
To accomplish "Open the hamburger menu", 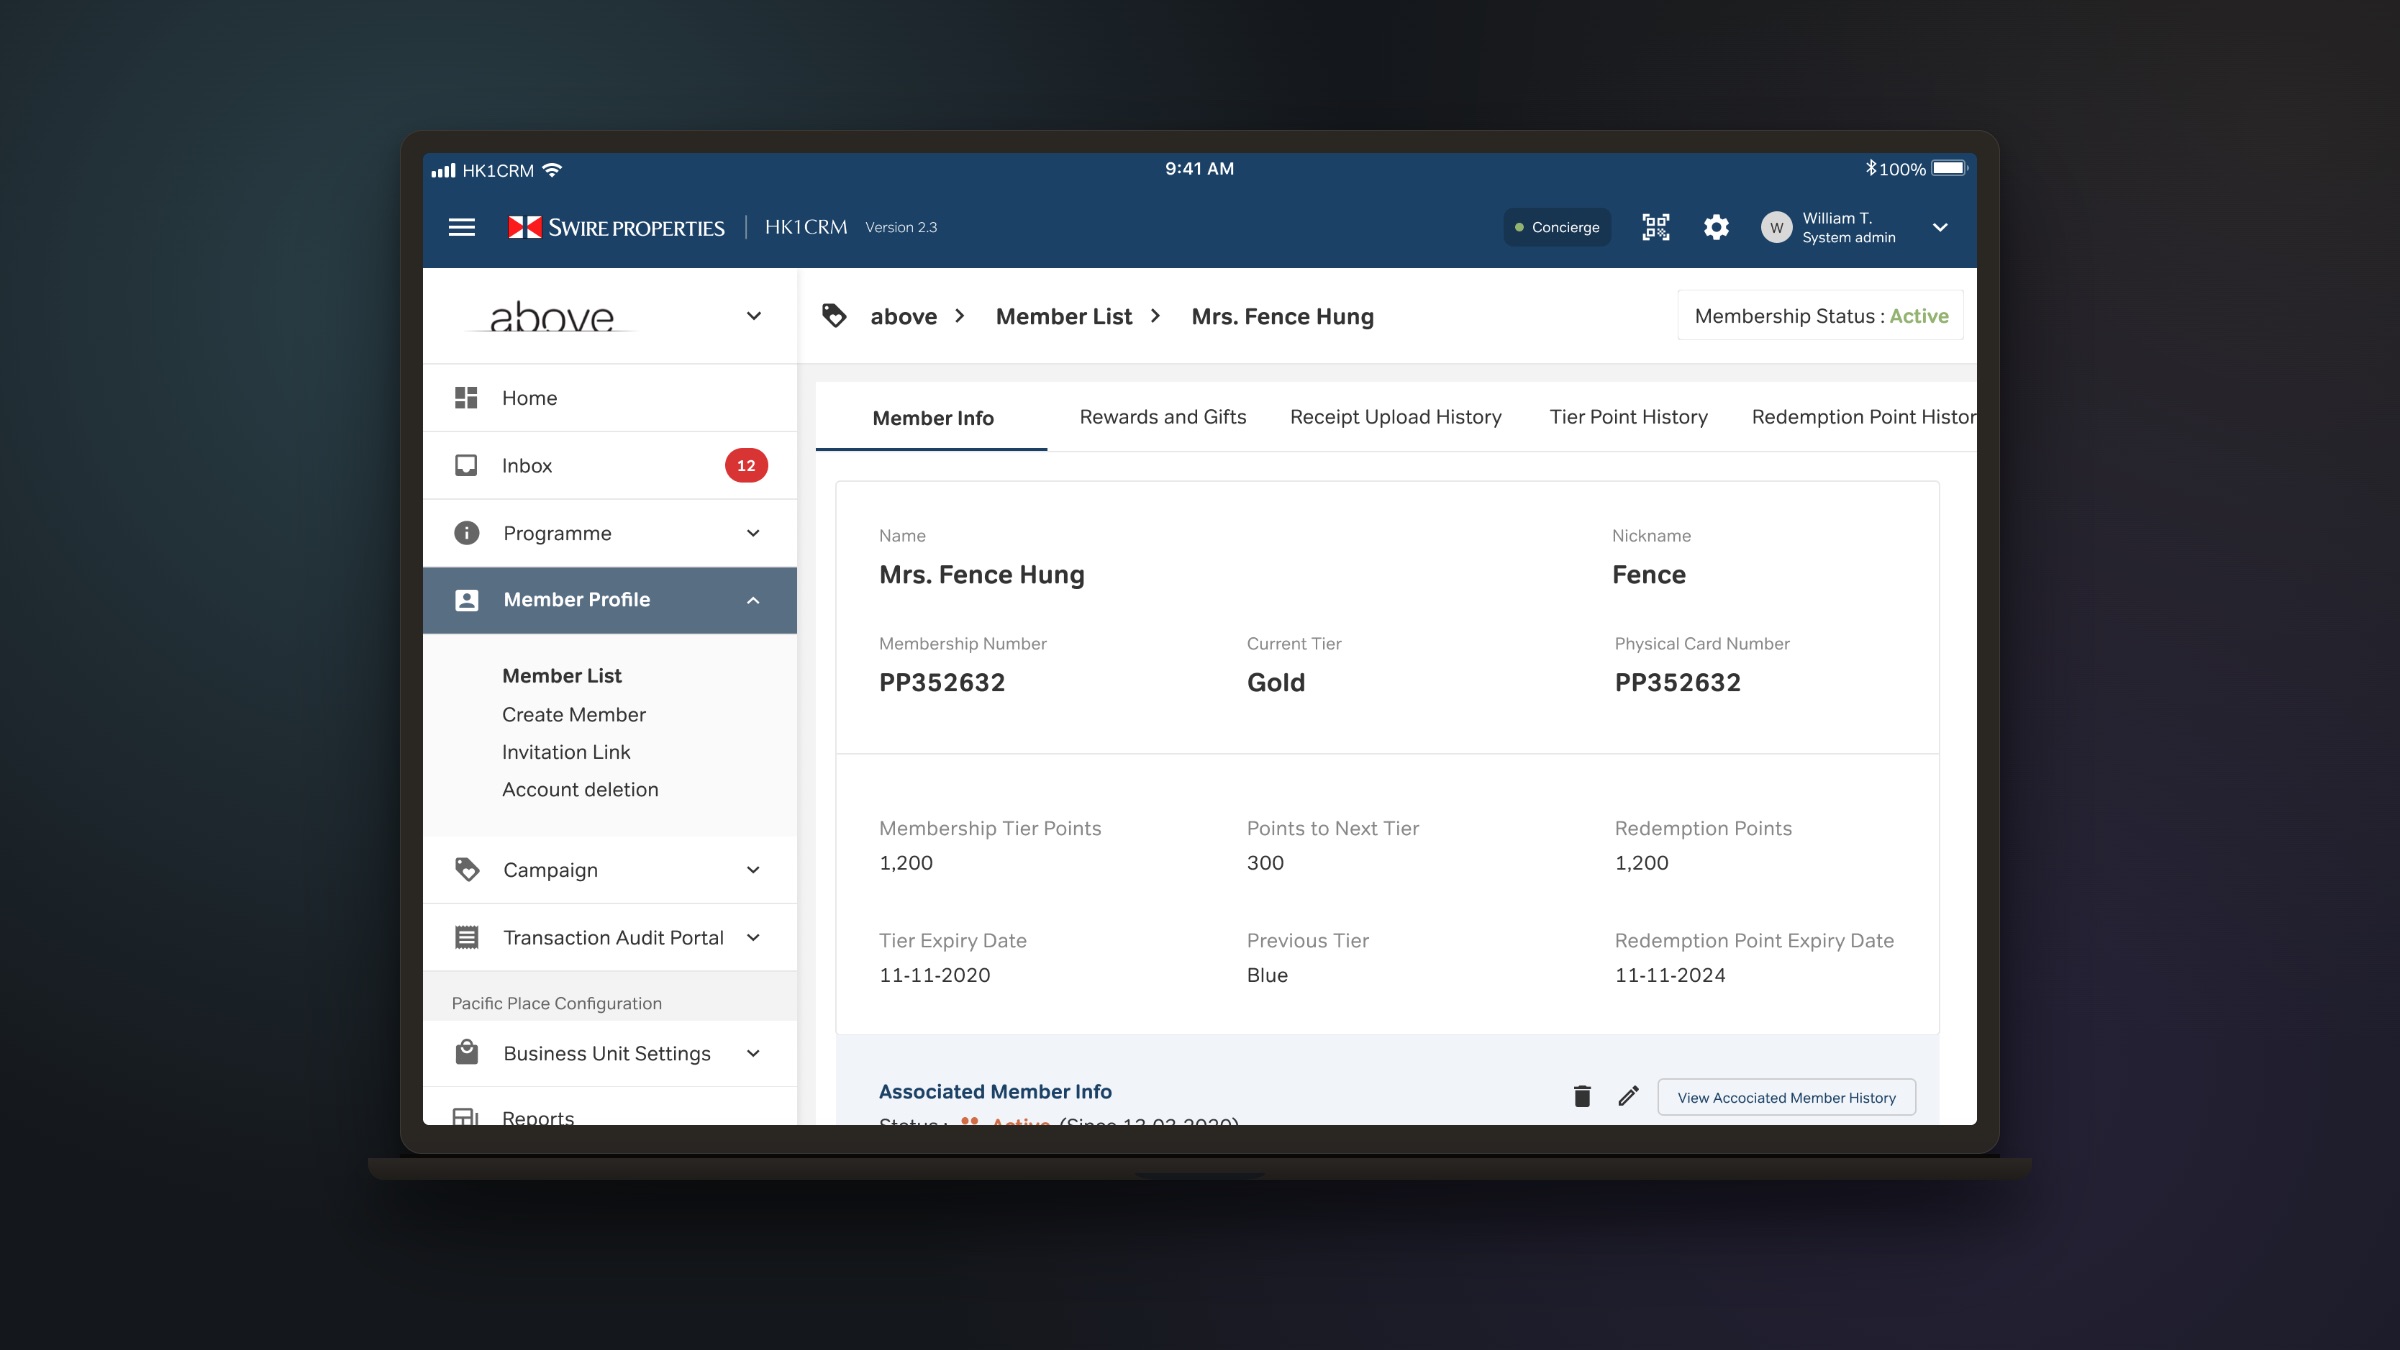I will pyautogui.click(x=461, y=227).
